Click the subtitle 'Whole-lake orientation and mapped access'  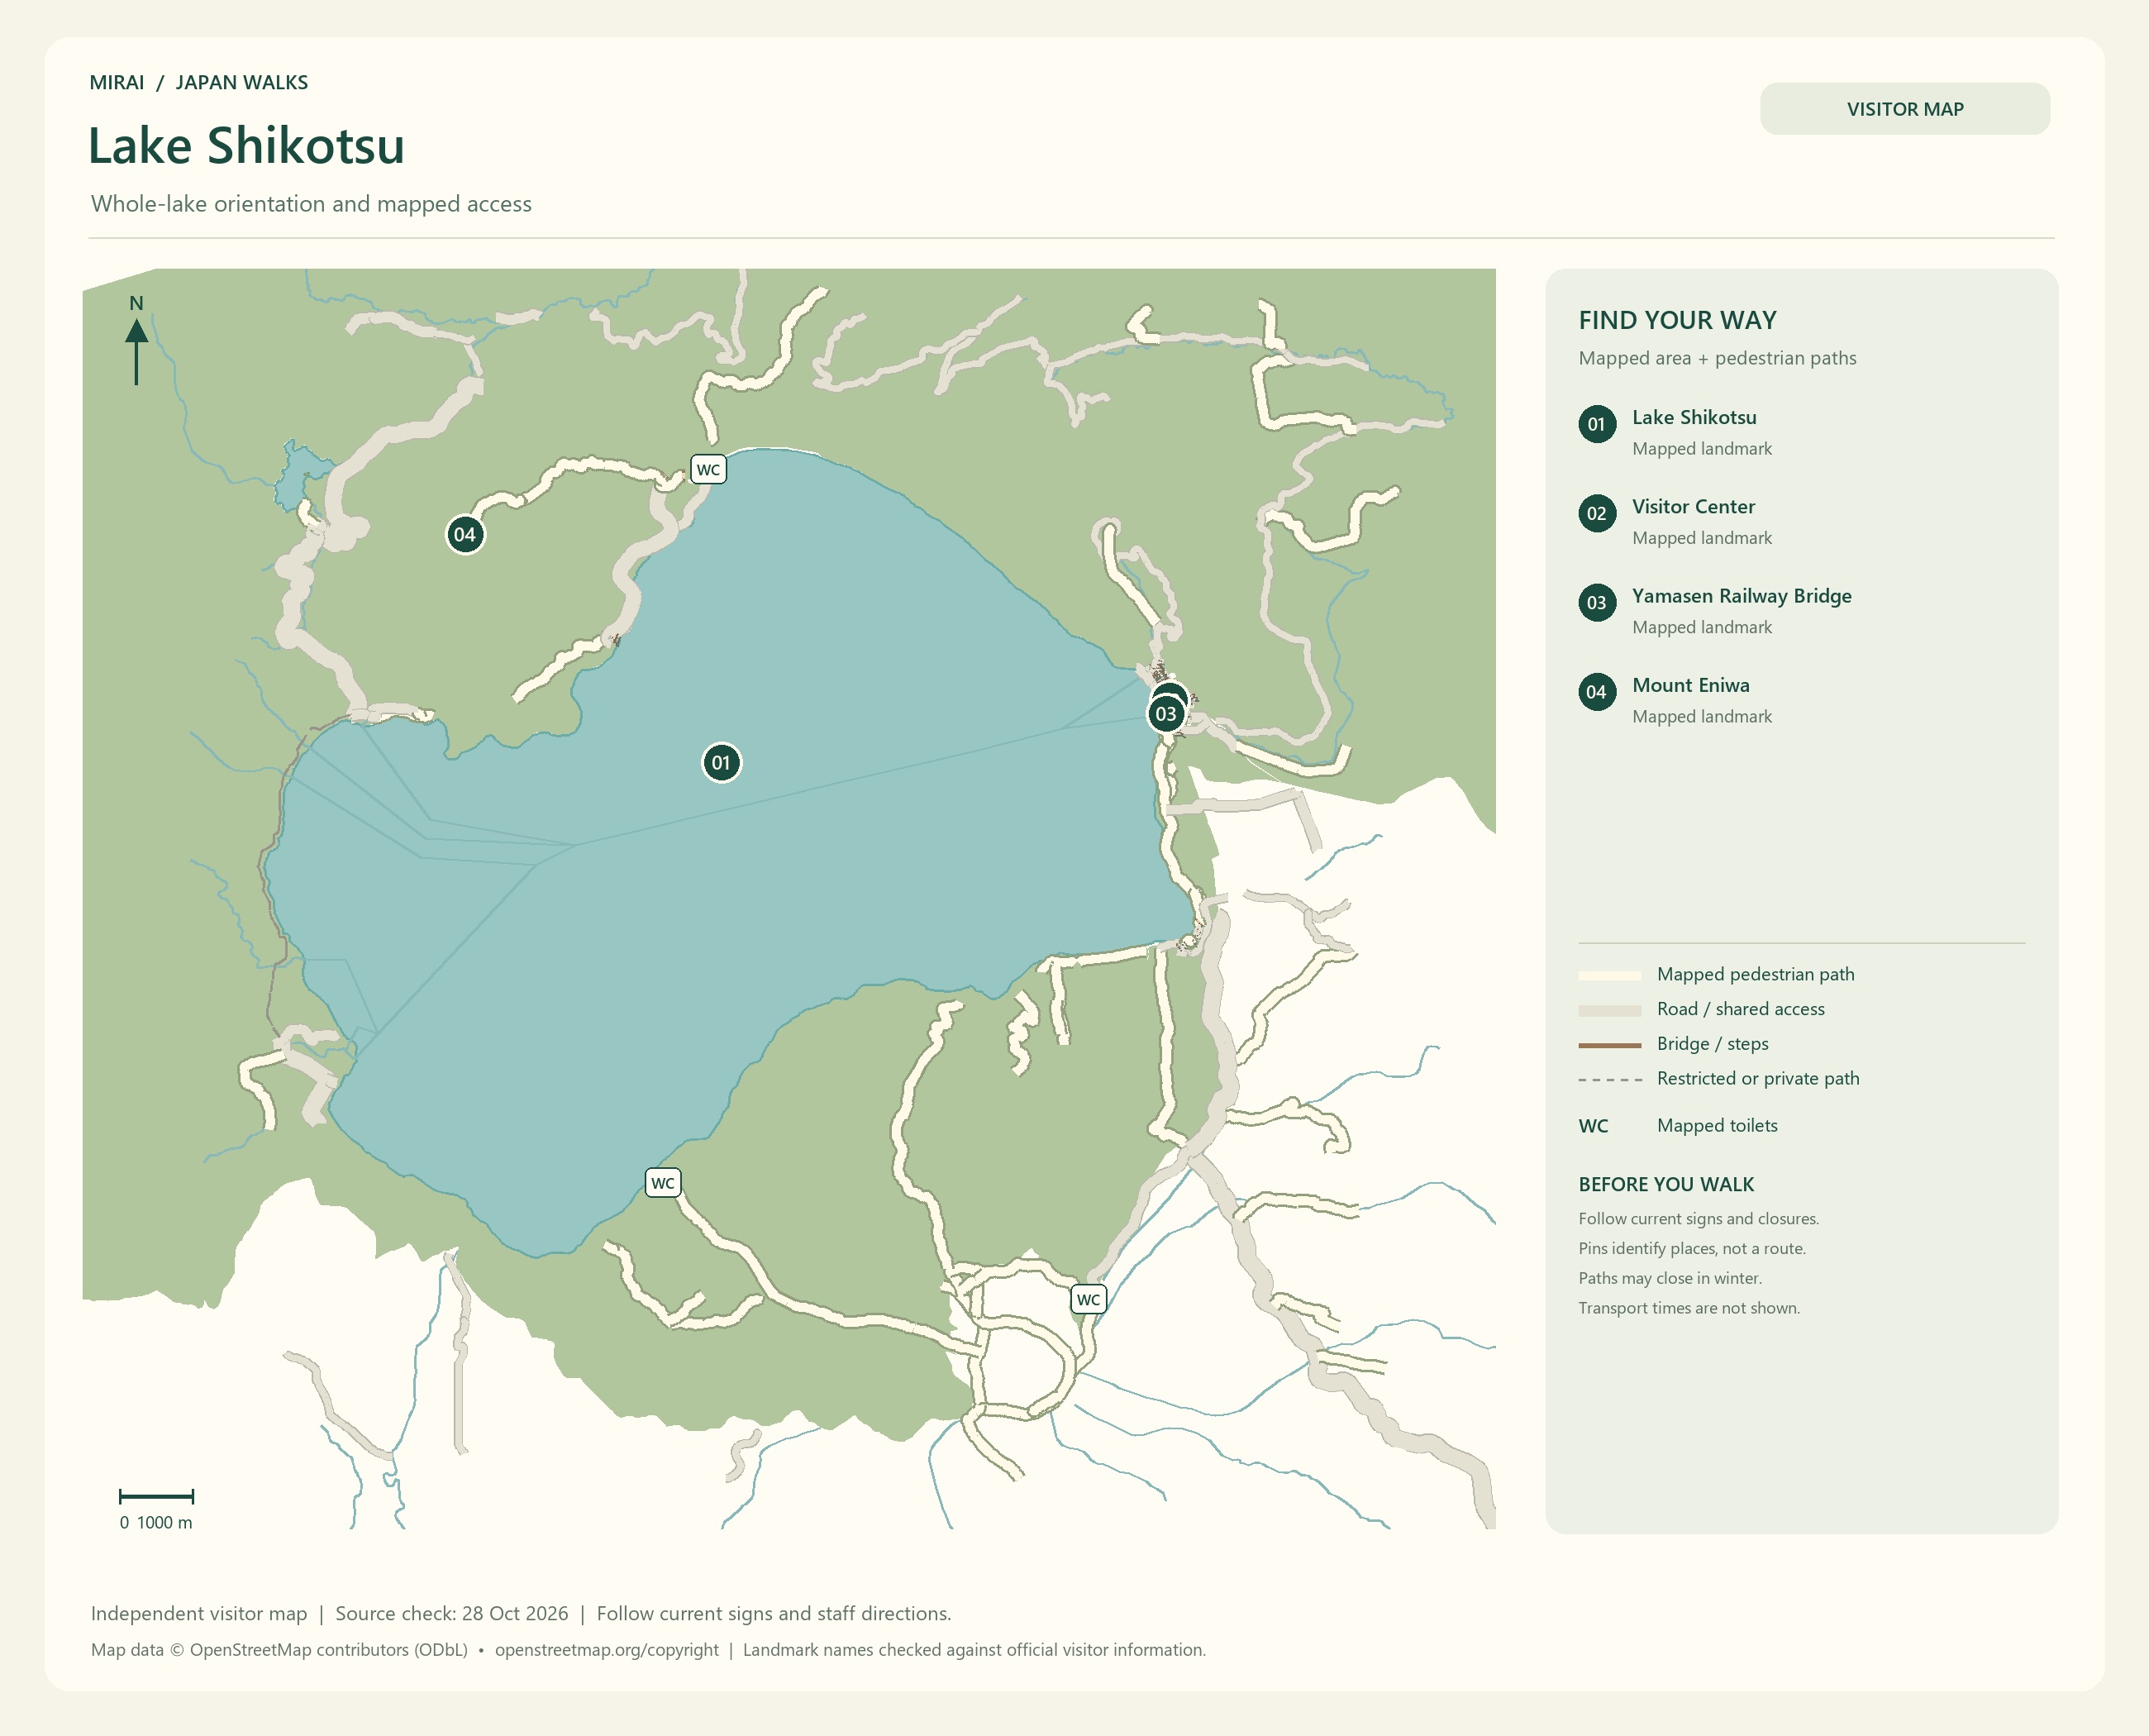pos(311,204)
